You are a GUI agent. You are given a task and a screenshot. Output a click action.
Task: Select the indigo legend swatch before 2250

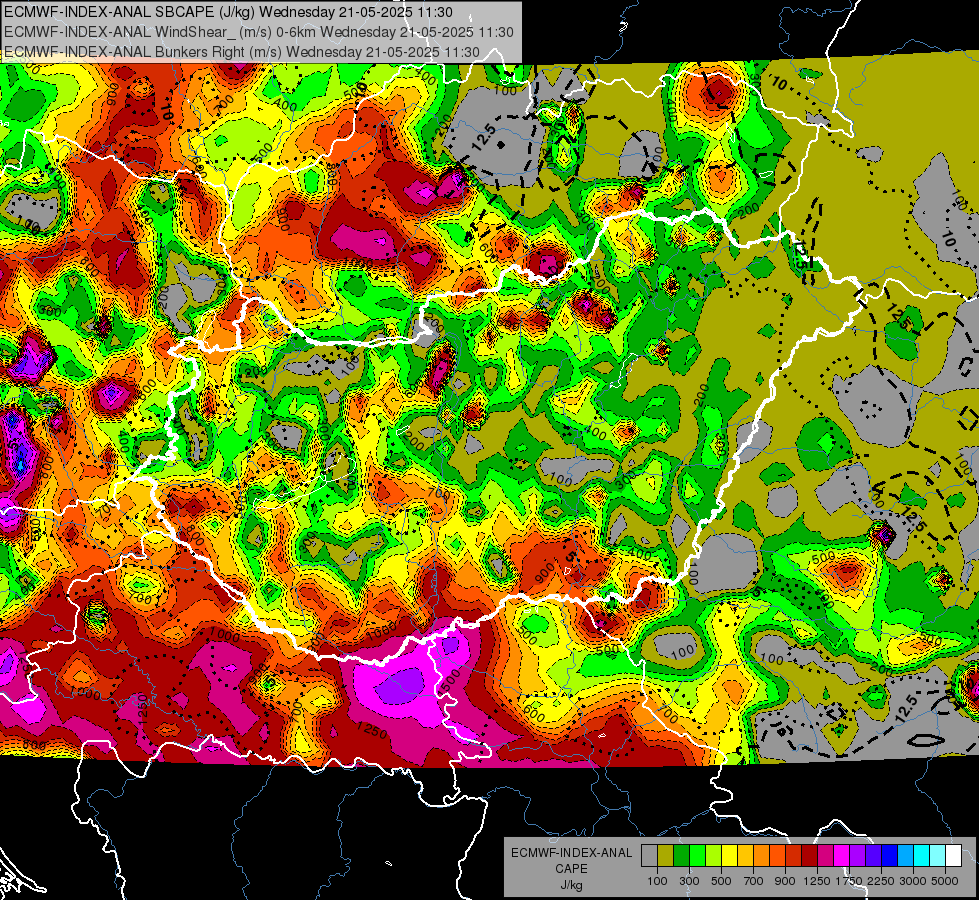click(873, 856)
